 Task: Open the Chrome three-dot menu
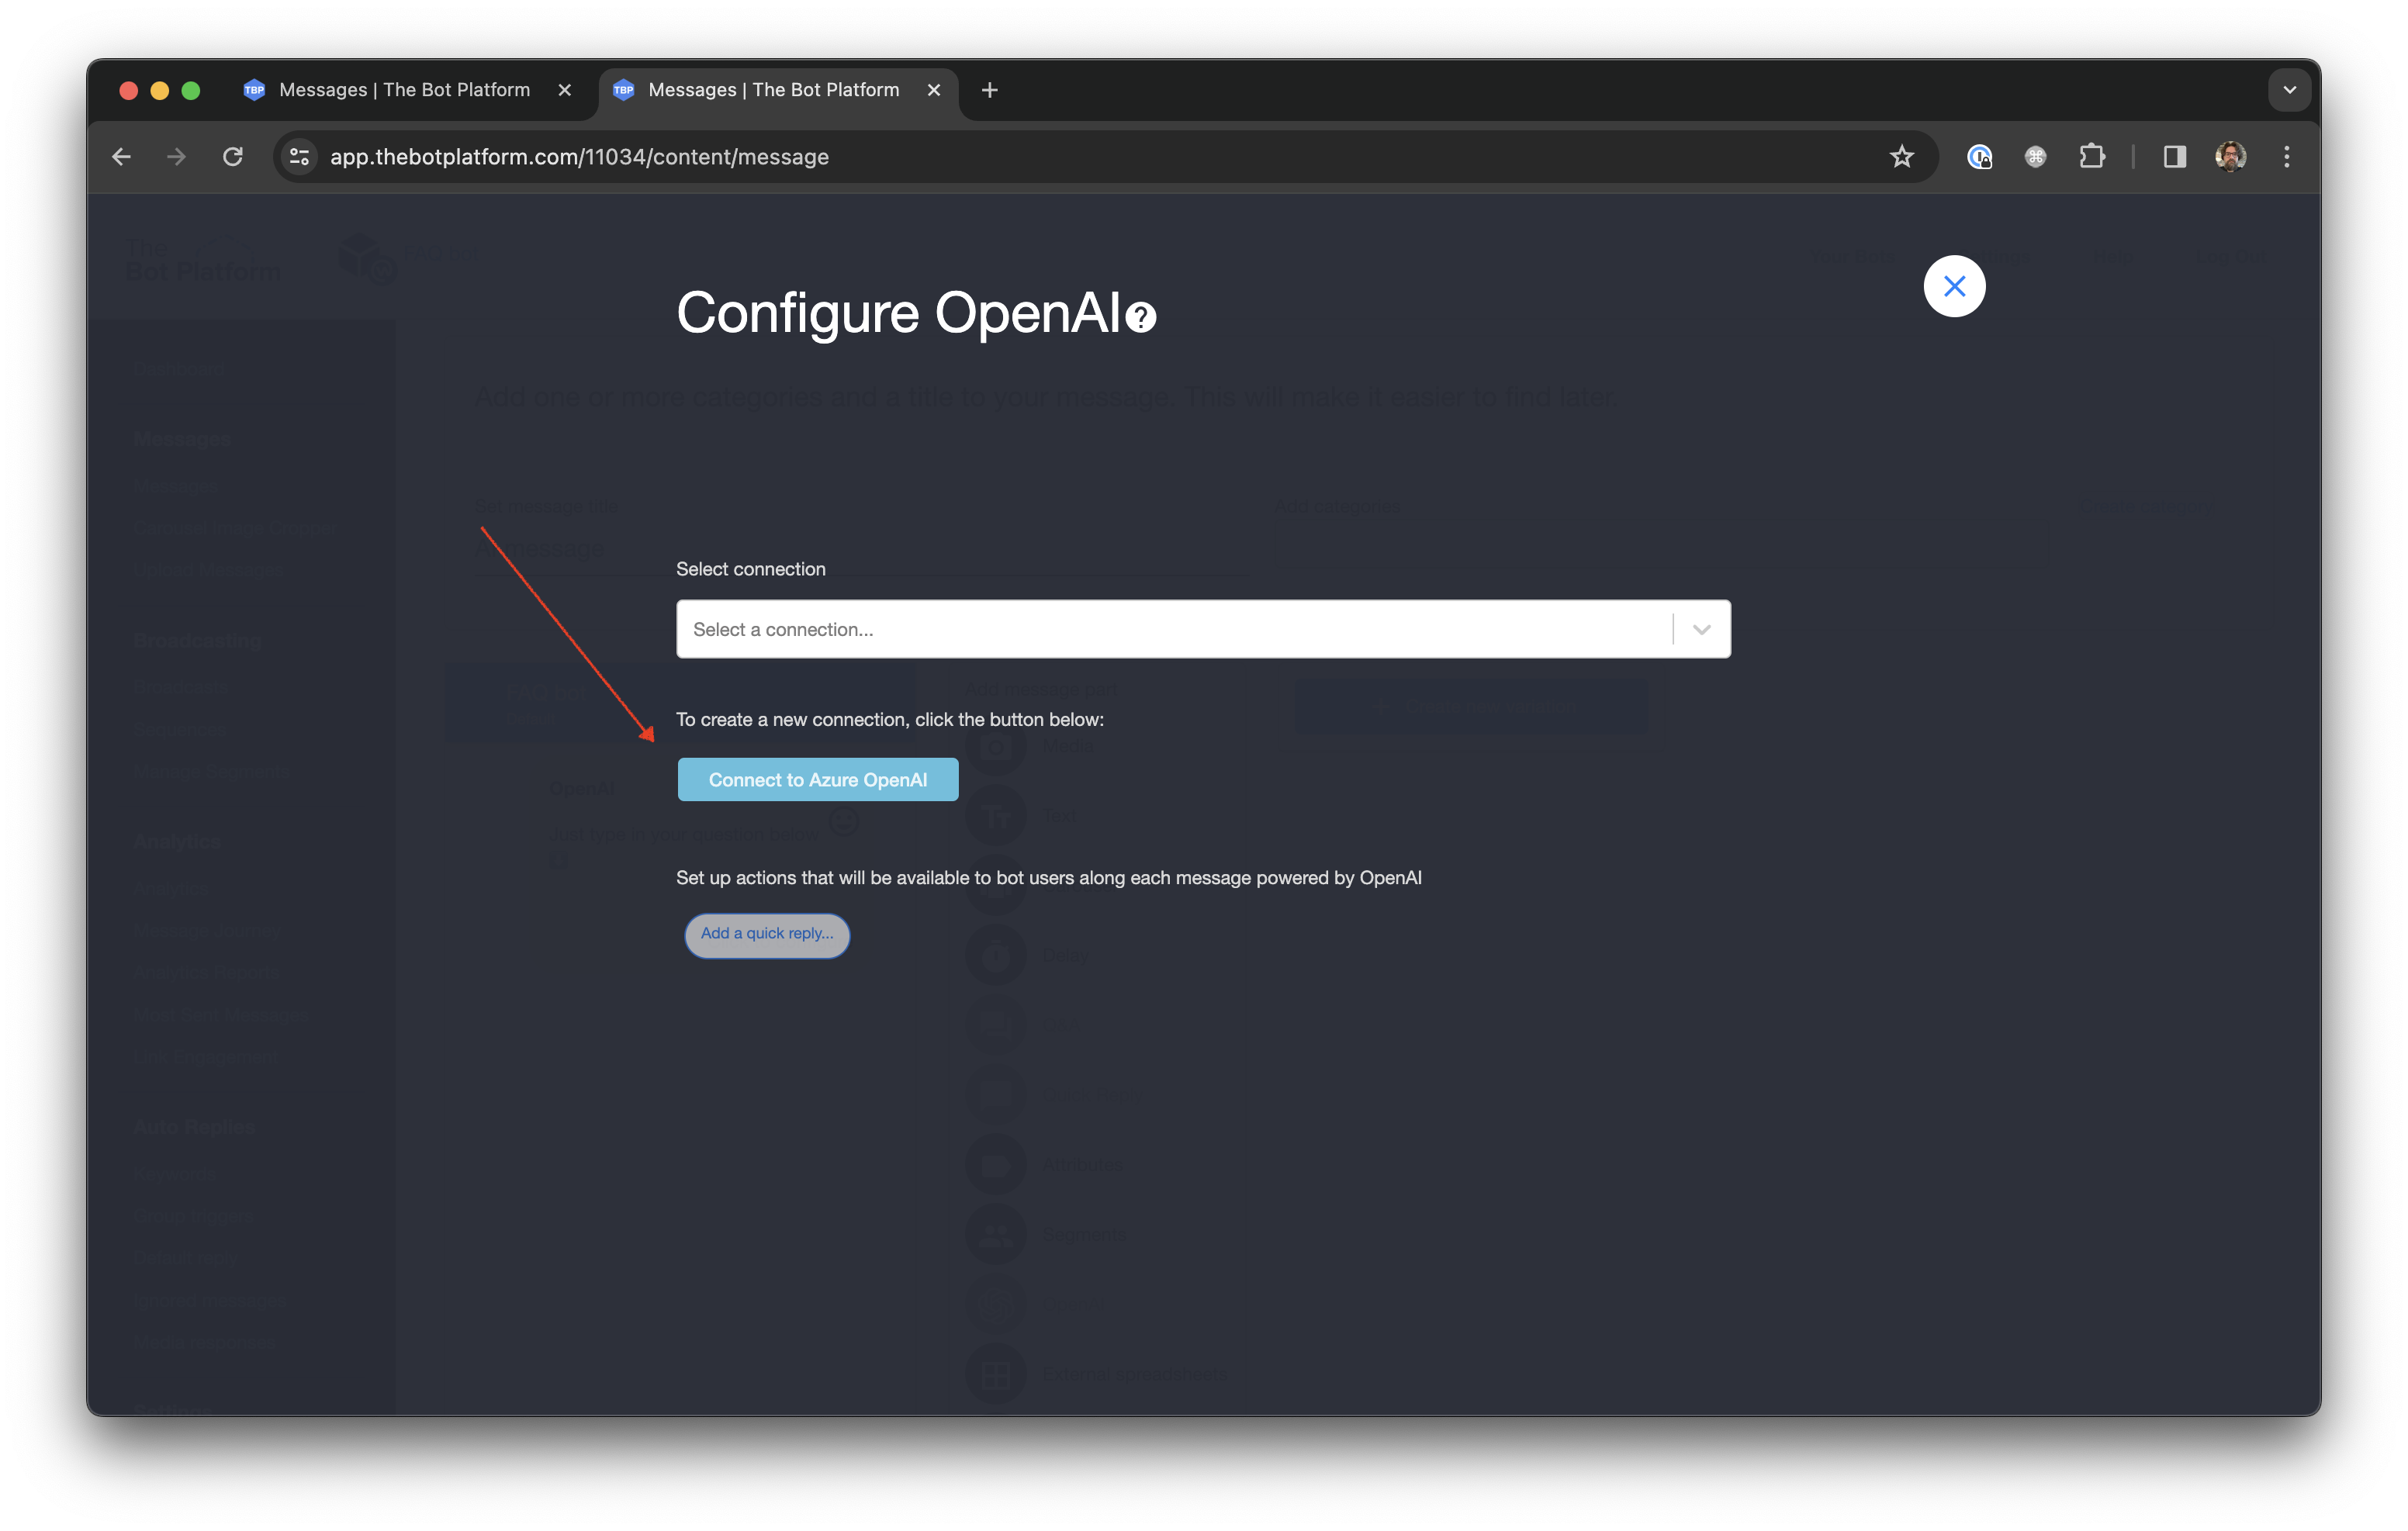point(2286,157)
